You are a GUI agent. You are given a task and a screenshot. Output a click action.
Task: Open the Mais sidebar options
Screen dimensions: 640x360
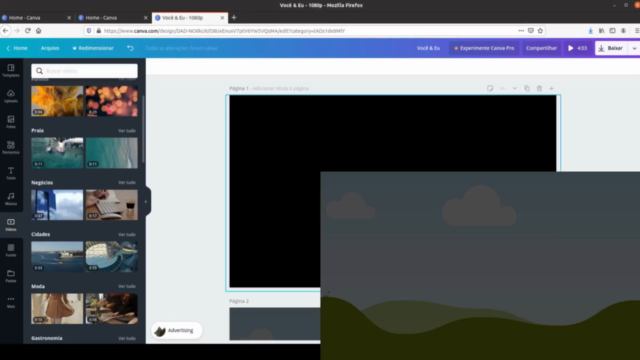coord(11,302)
